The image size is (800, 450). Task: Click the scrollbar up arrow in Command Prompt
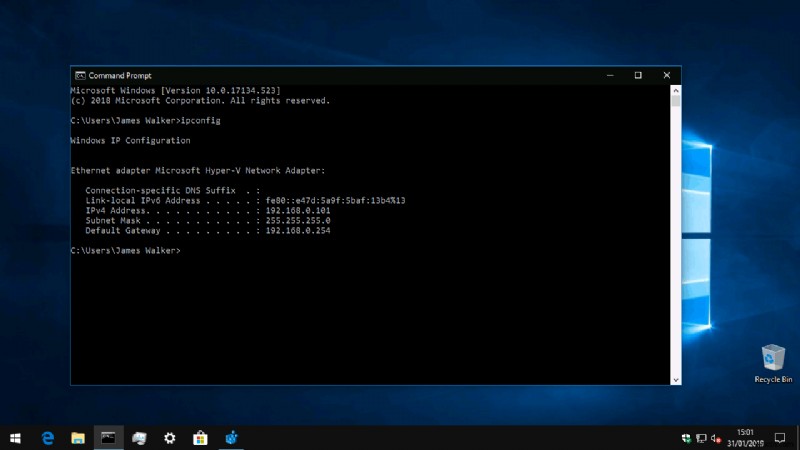[676, 90]
